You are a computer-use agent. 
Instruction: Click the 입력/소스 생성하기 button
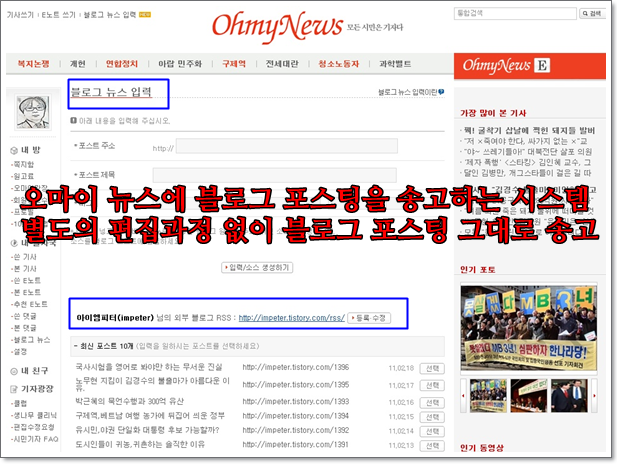click(257, 268)
